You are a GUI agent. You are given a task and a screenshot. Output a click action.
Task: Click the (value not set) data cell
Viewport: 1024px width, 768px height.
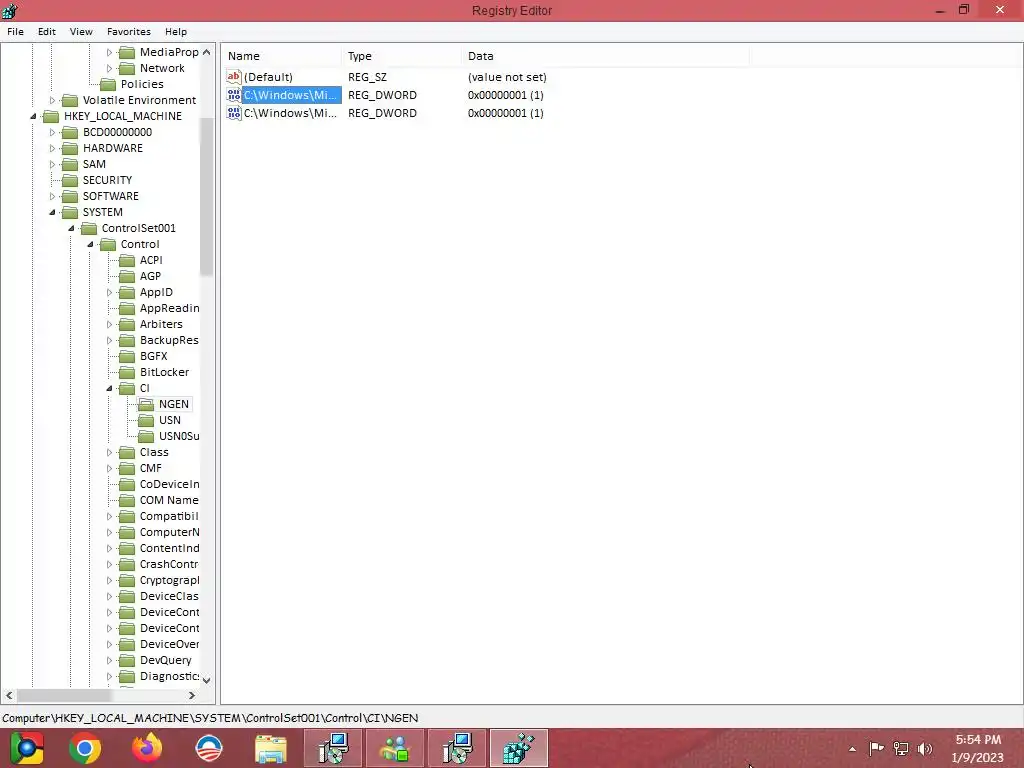pyautogui.click(x=507, y=77)
